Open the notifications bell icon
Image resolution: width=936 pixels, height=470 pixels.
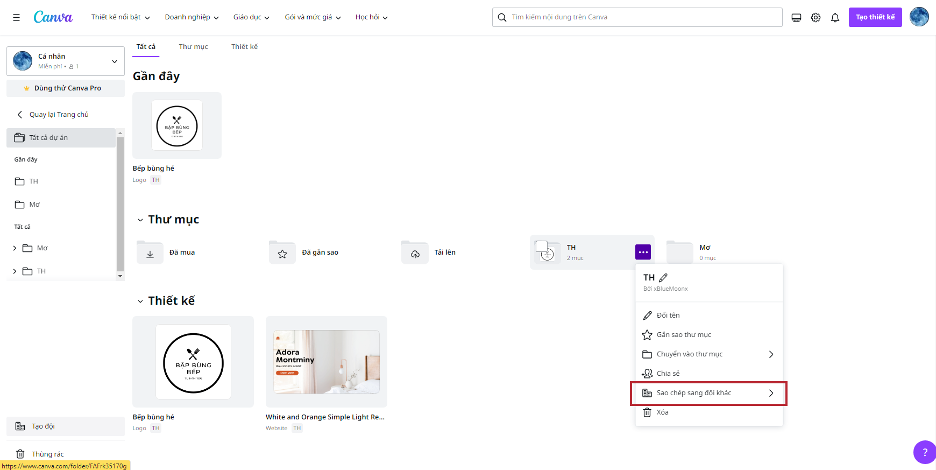tap(835, 18)
